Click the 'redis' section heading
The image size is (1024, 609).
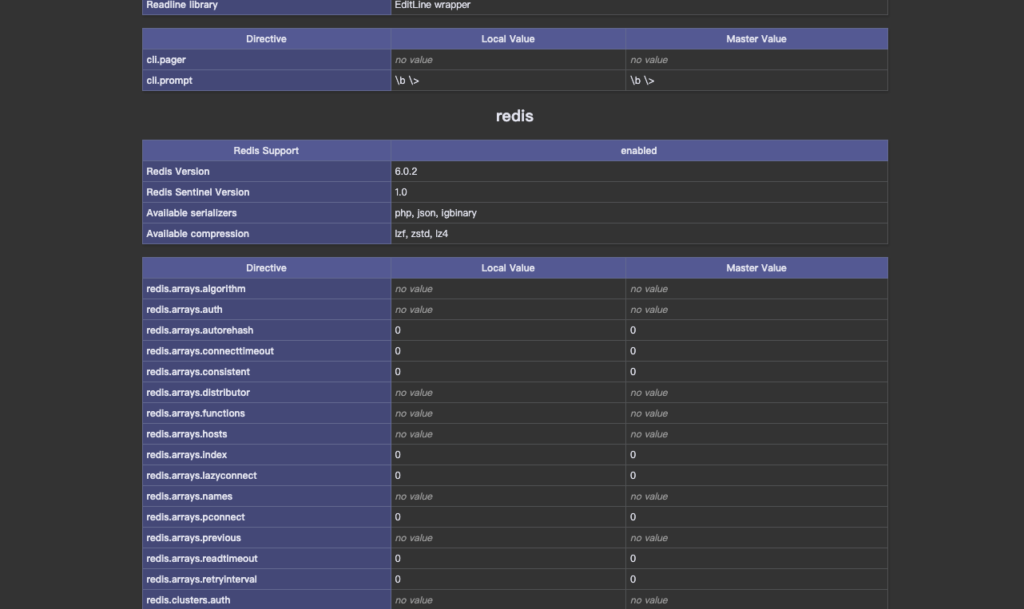point(514,116)
